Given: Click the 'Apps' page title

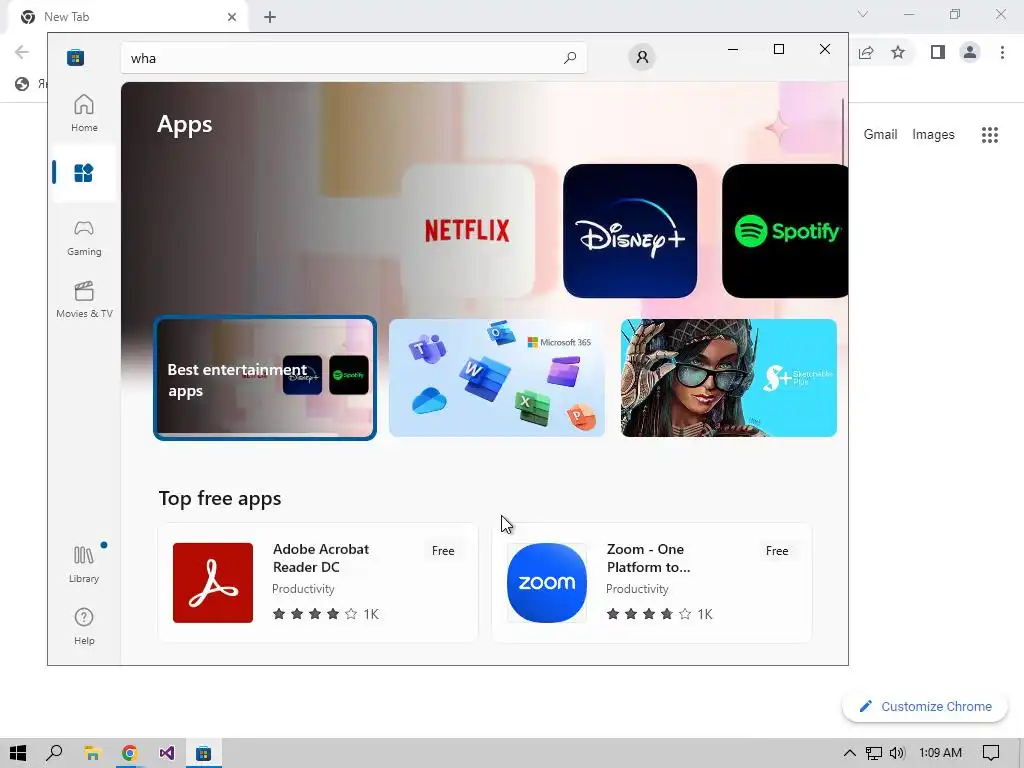Looking at the screenshot, I should click(x=185, y=124).
